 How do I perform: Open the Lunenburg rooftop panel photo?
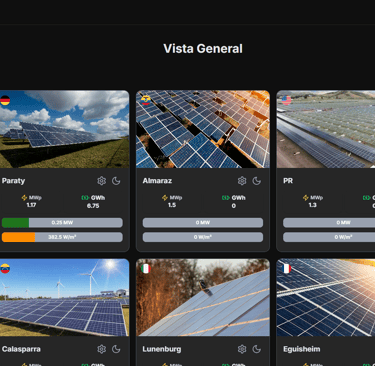coord(203,298)
